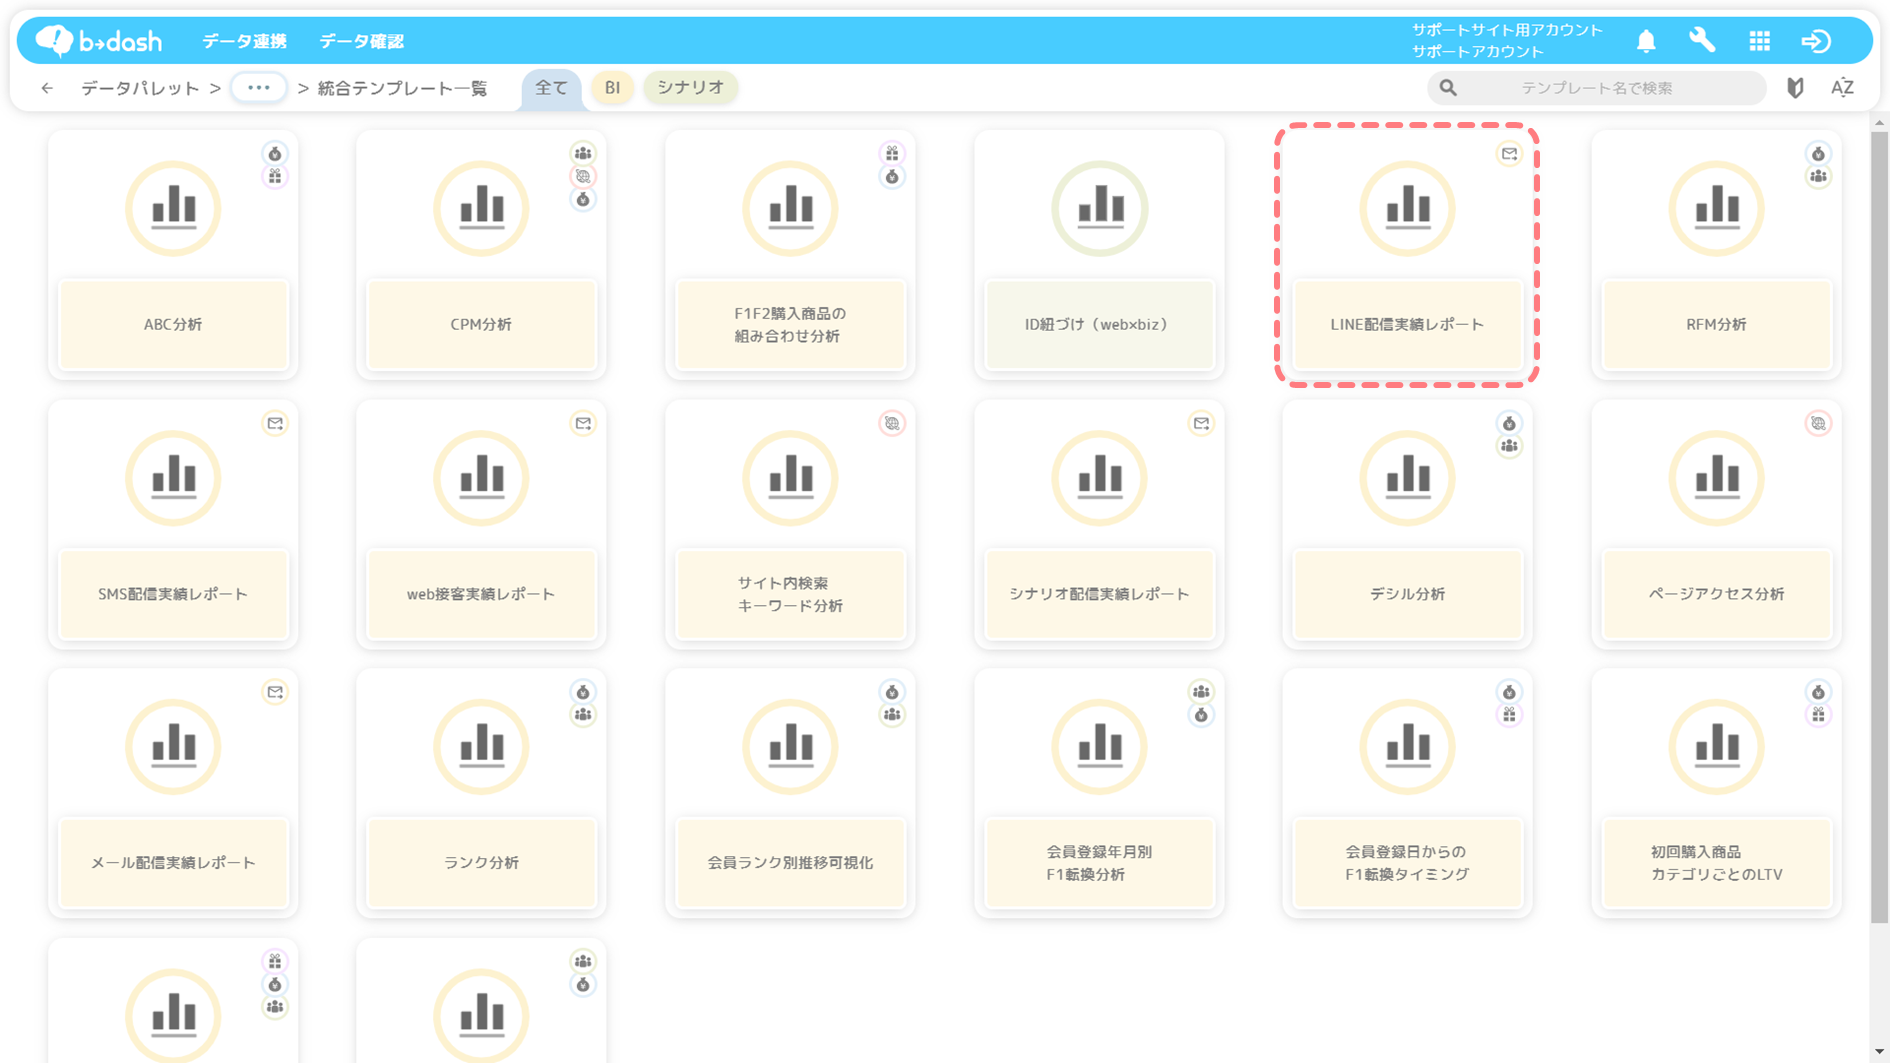Click the search magnifier icon
Viewport: 1890px width, 1063px height.
point(1448,88)
